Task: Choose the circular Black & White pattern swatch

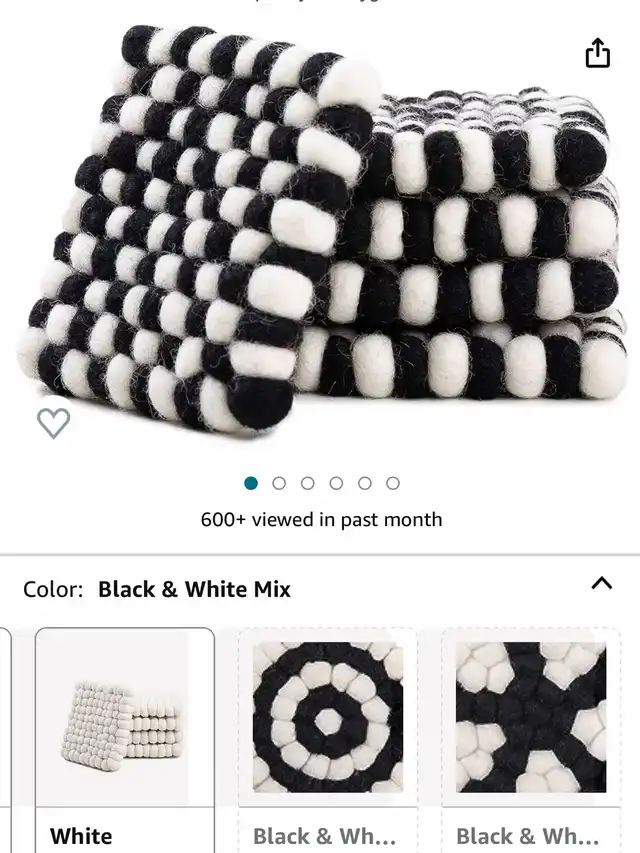Action: 328,740
